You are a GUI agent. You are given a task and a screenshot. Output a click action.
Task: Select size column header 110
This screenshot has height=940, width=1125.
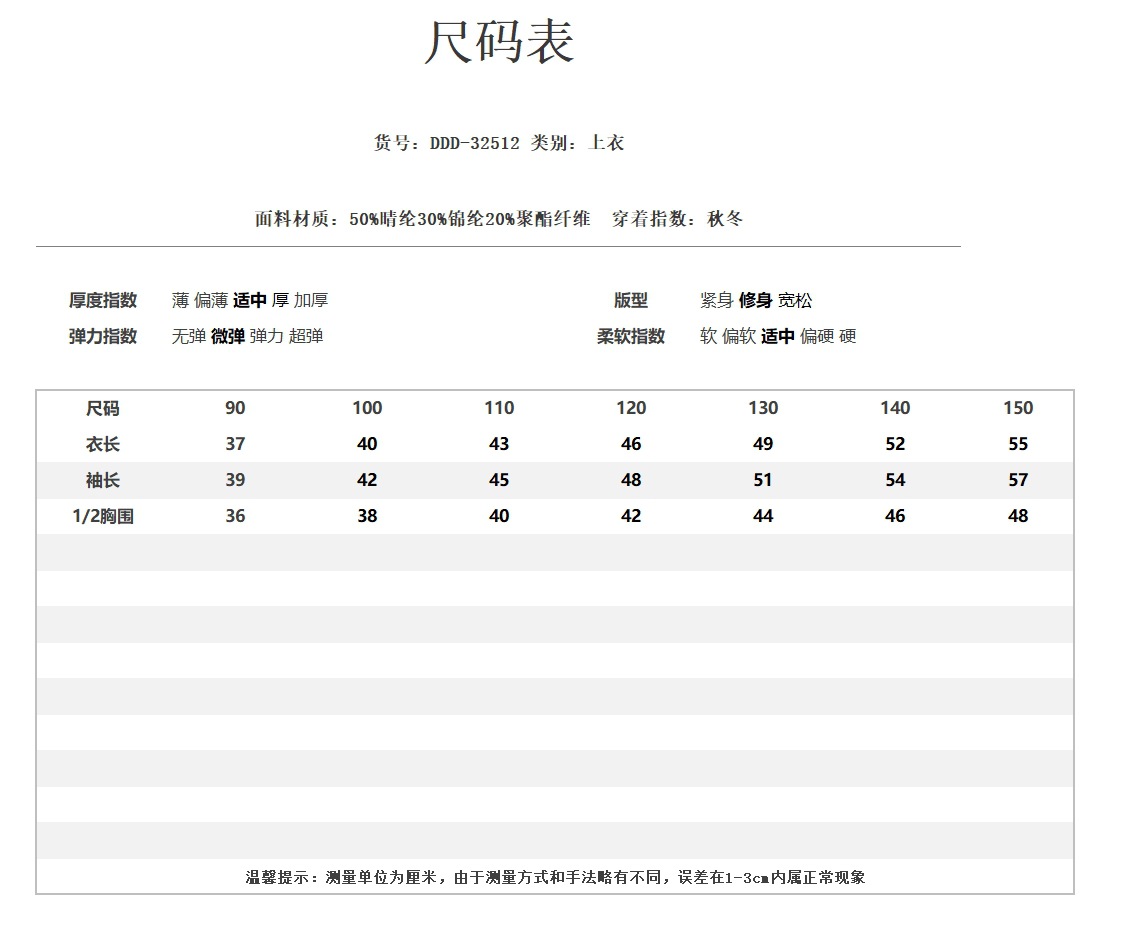click(x=499, y=408)
